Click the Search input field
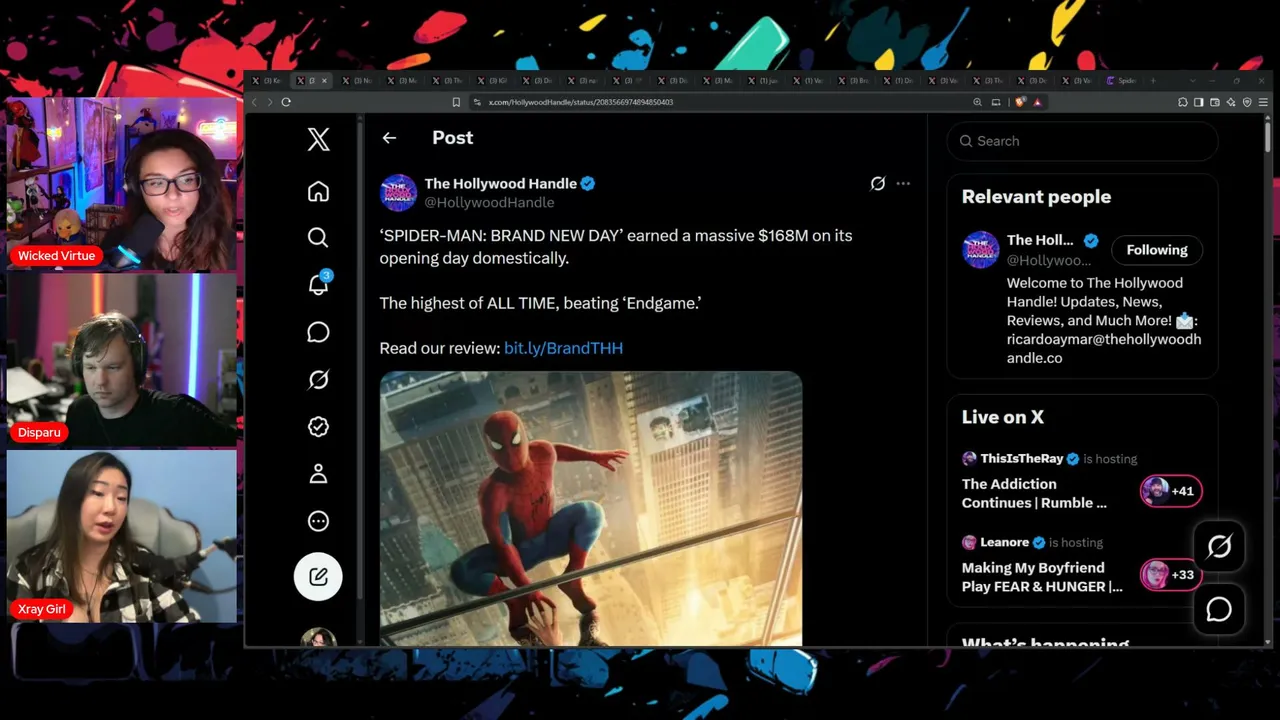 tap(1082, 141)
